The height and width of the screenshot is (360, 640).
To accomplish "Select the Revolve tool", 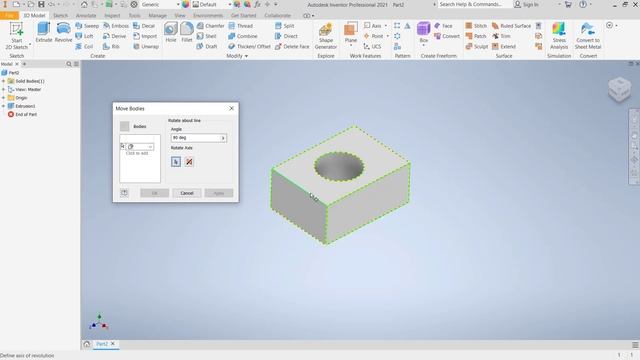I will point(63,33).
